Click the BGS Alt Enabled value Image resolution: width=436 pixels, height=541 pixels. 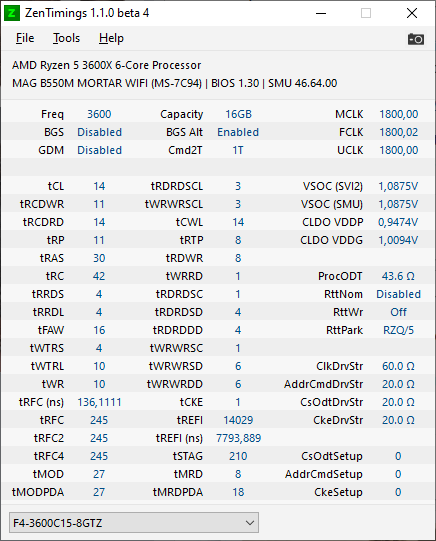tap(238, 132)
